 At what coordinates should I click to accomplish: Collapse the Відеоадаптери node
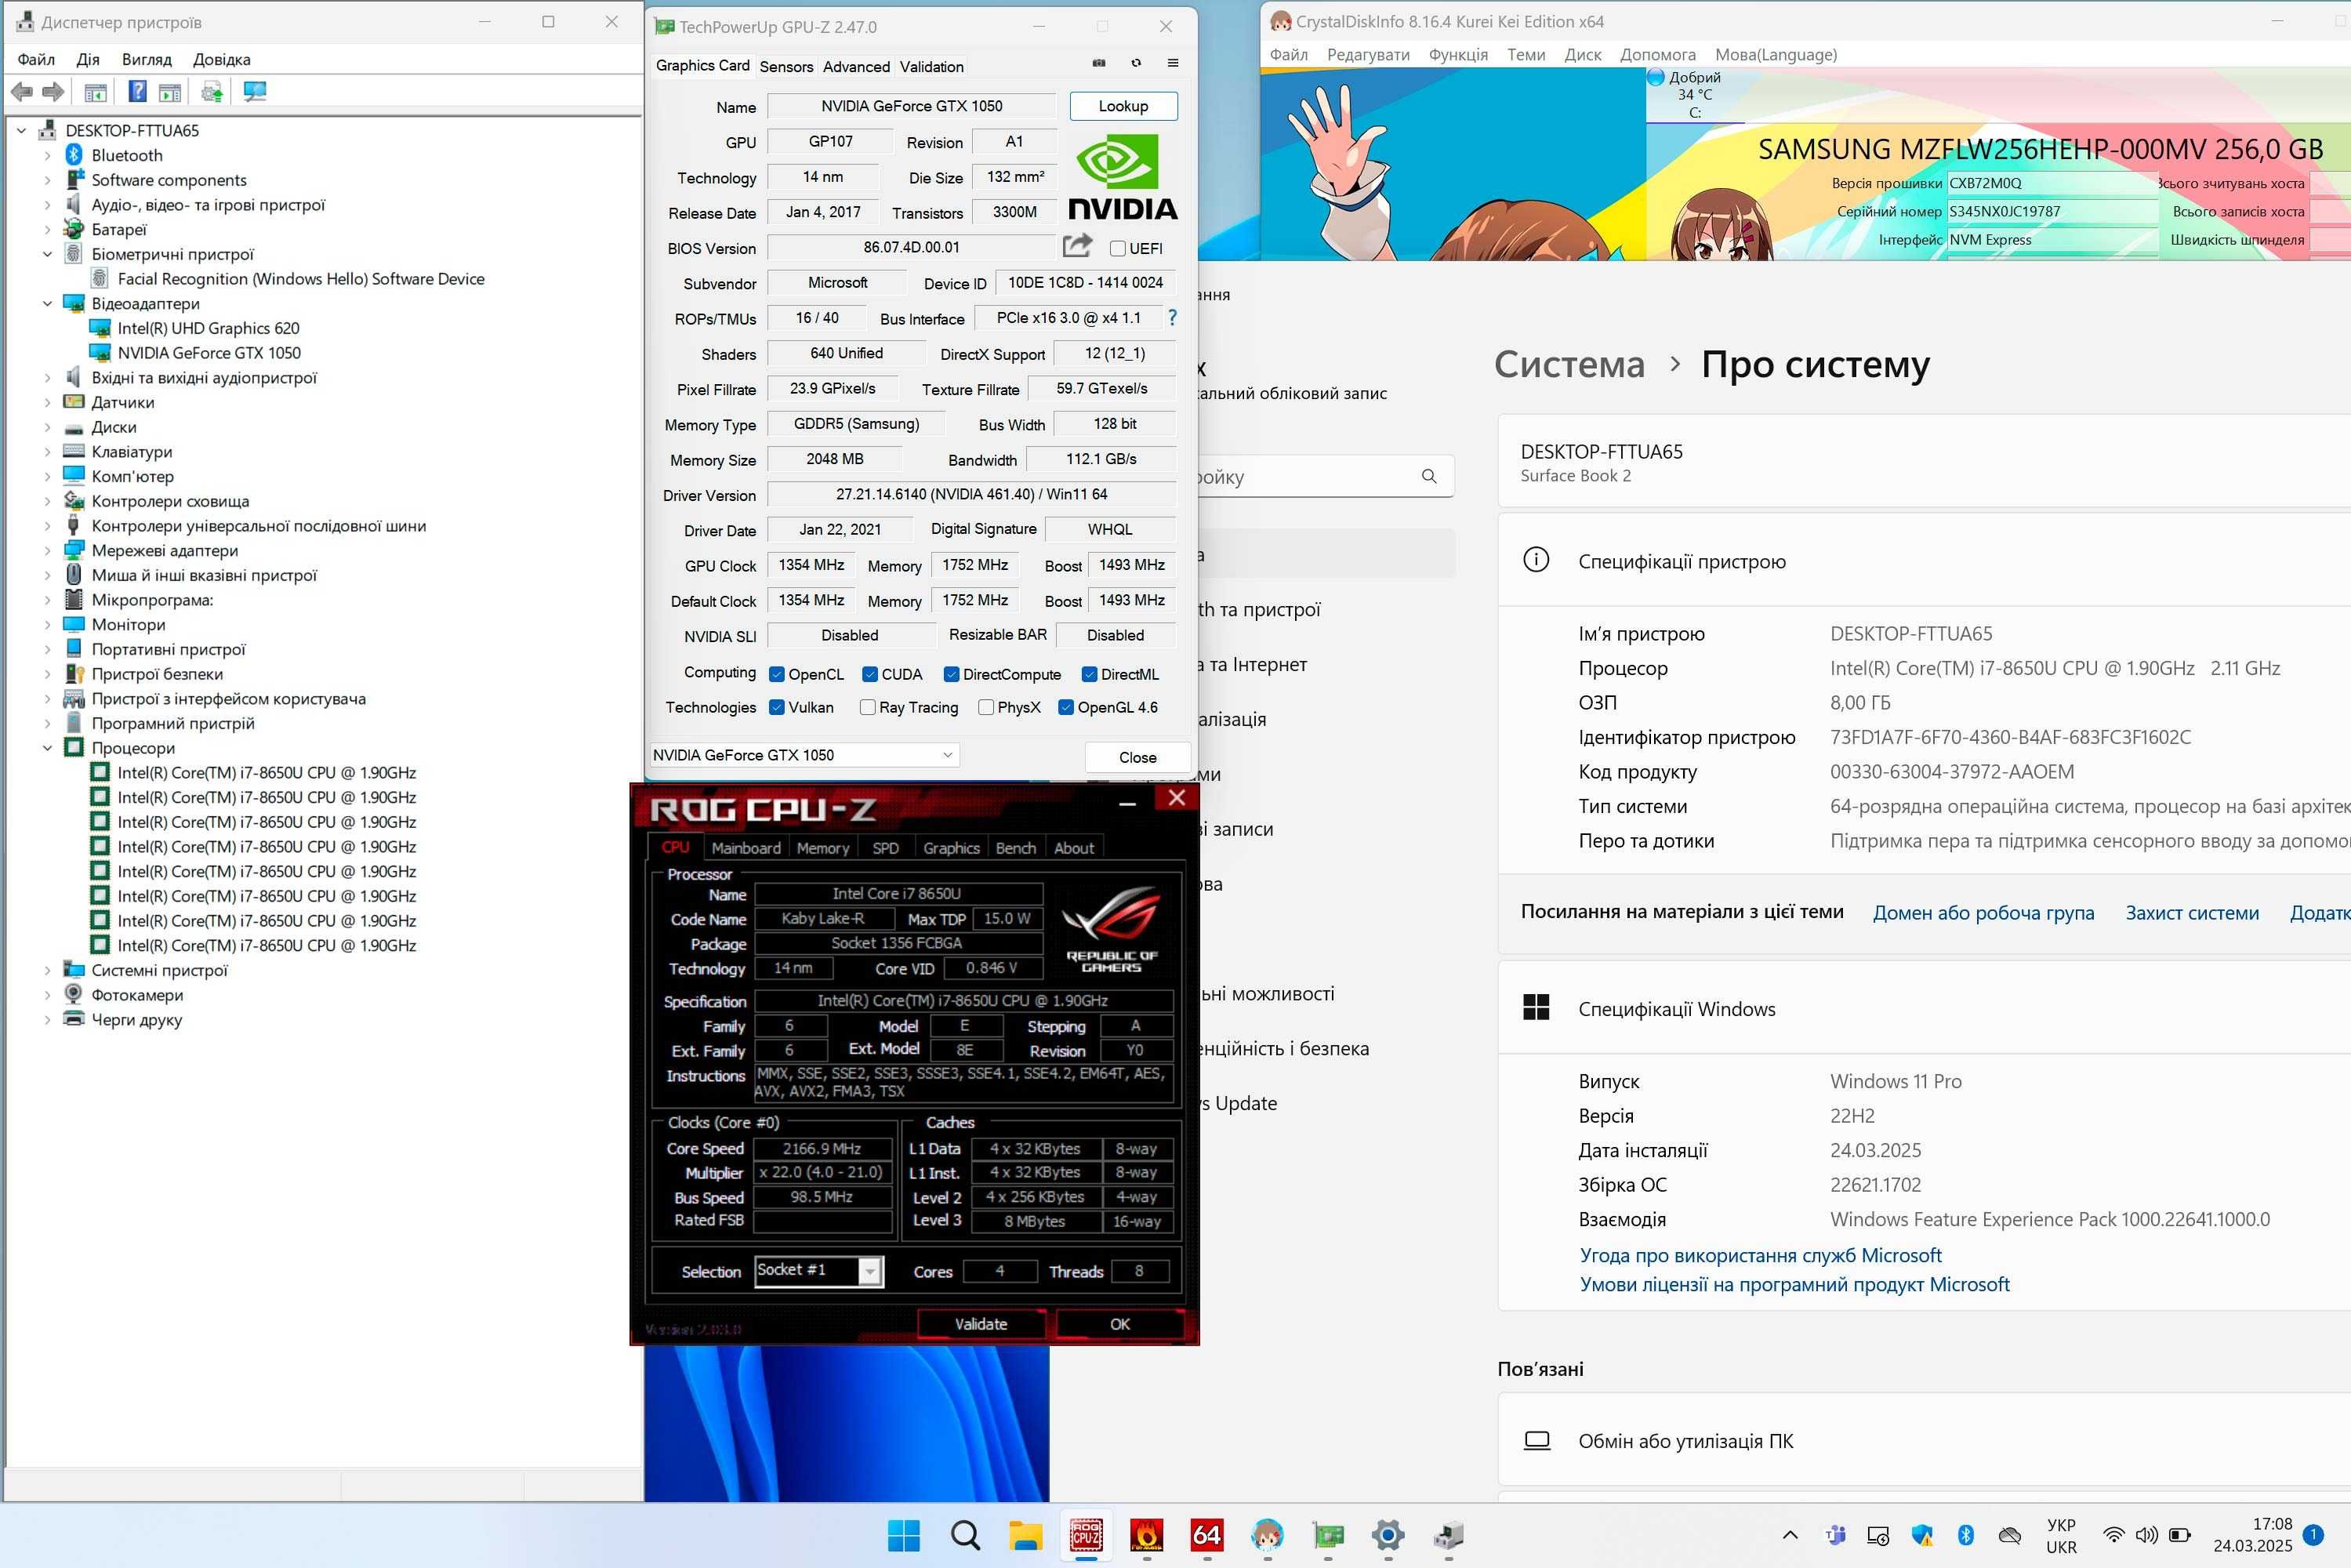[47, 303]
